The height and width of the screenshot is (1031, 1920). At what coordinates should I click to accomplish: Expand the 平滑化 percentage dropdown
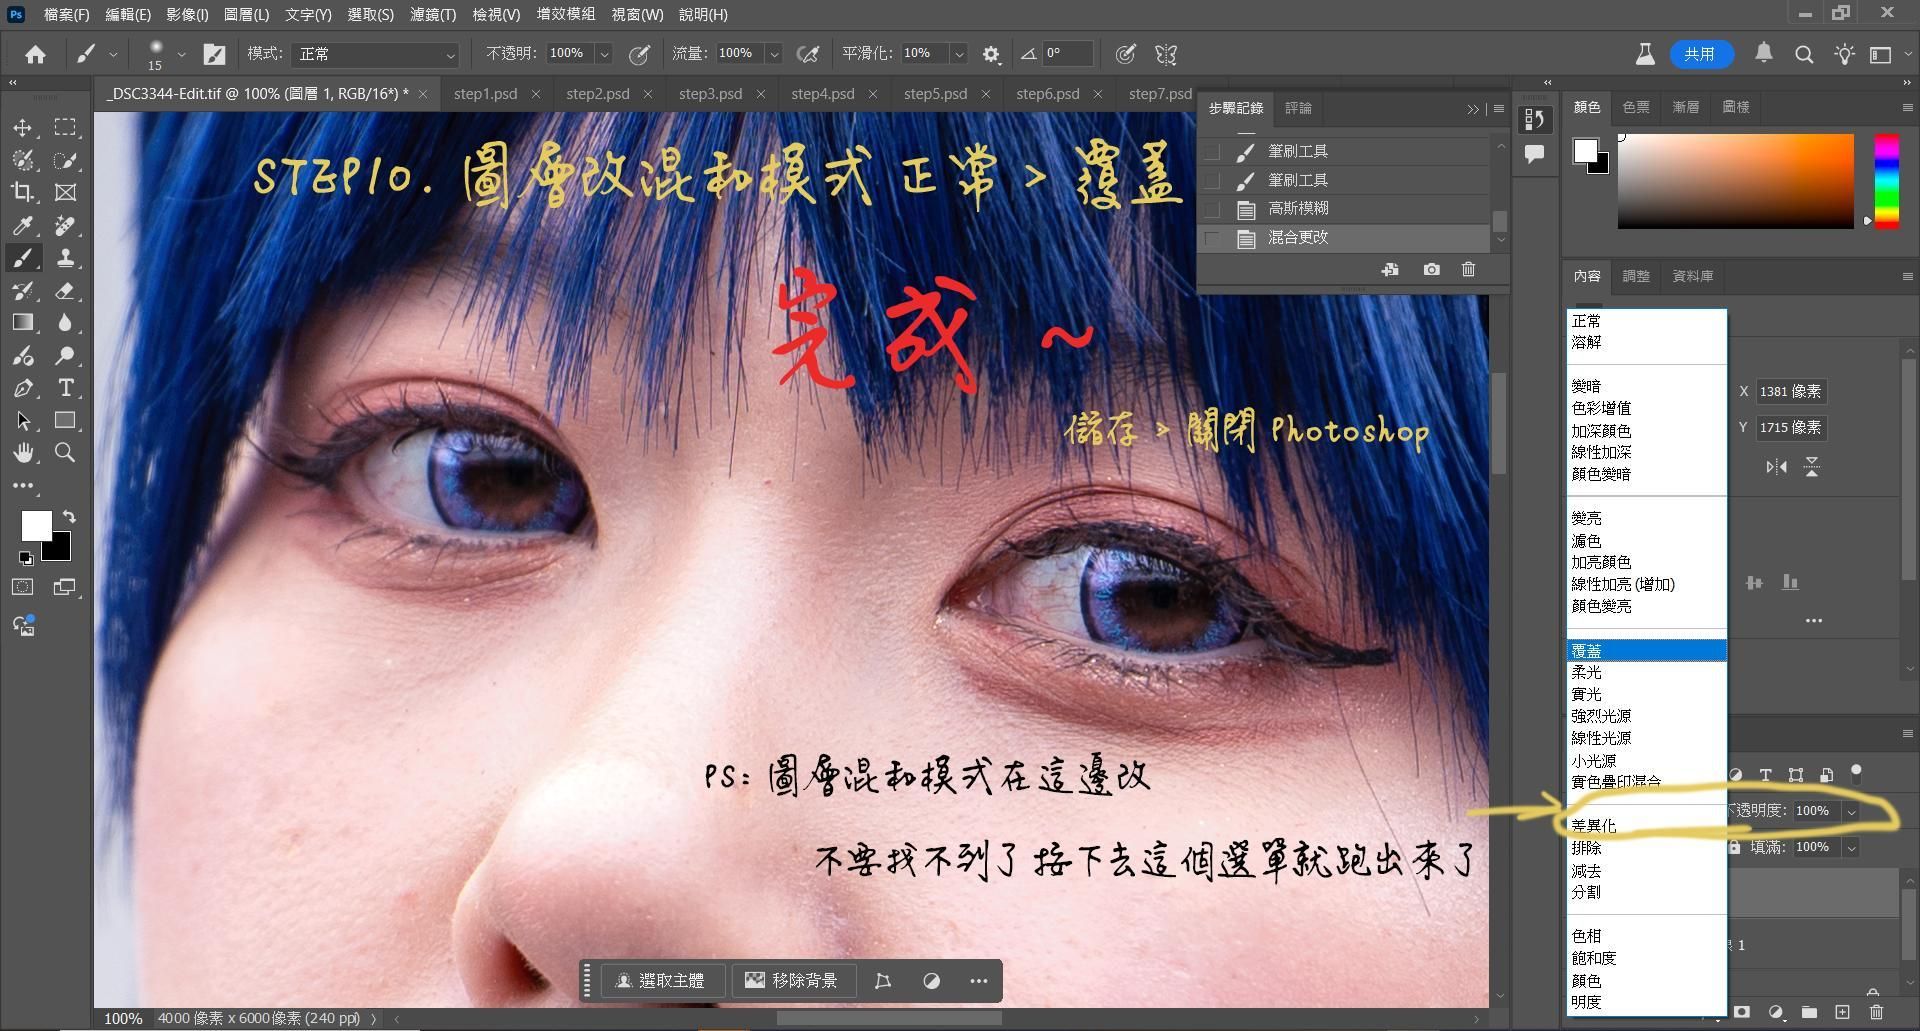(x=958, y=54)
